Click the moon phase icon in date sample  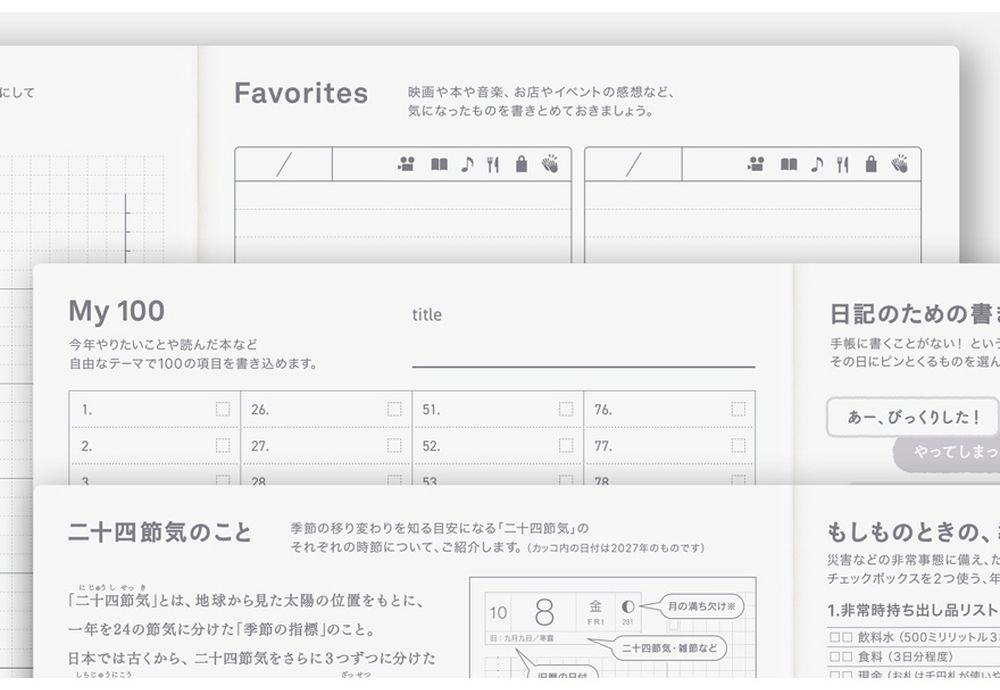pyautogui.click(x=628, y=606)
